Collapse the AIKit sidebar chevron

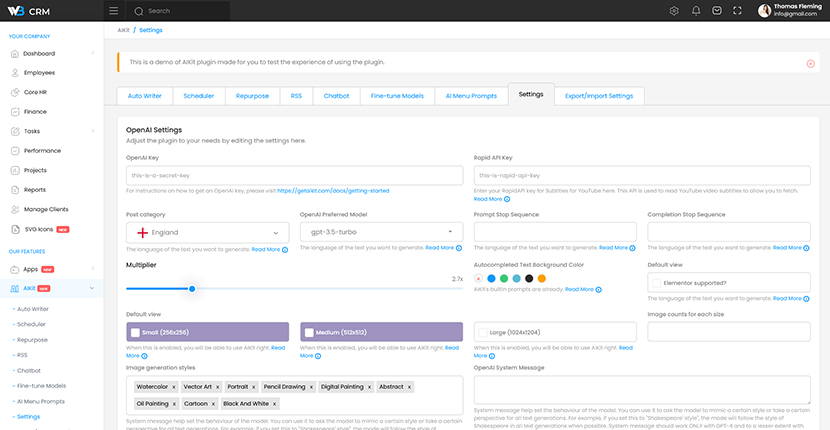[92, 288]
